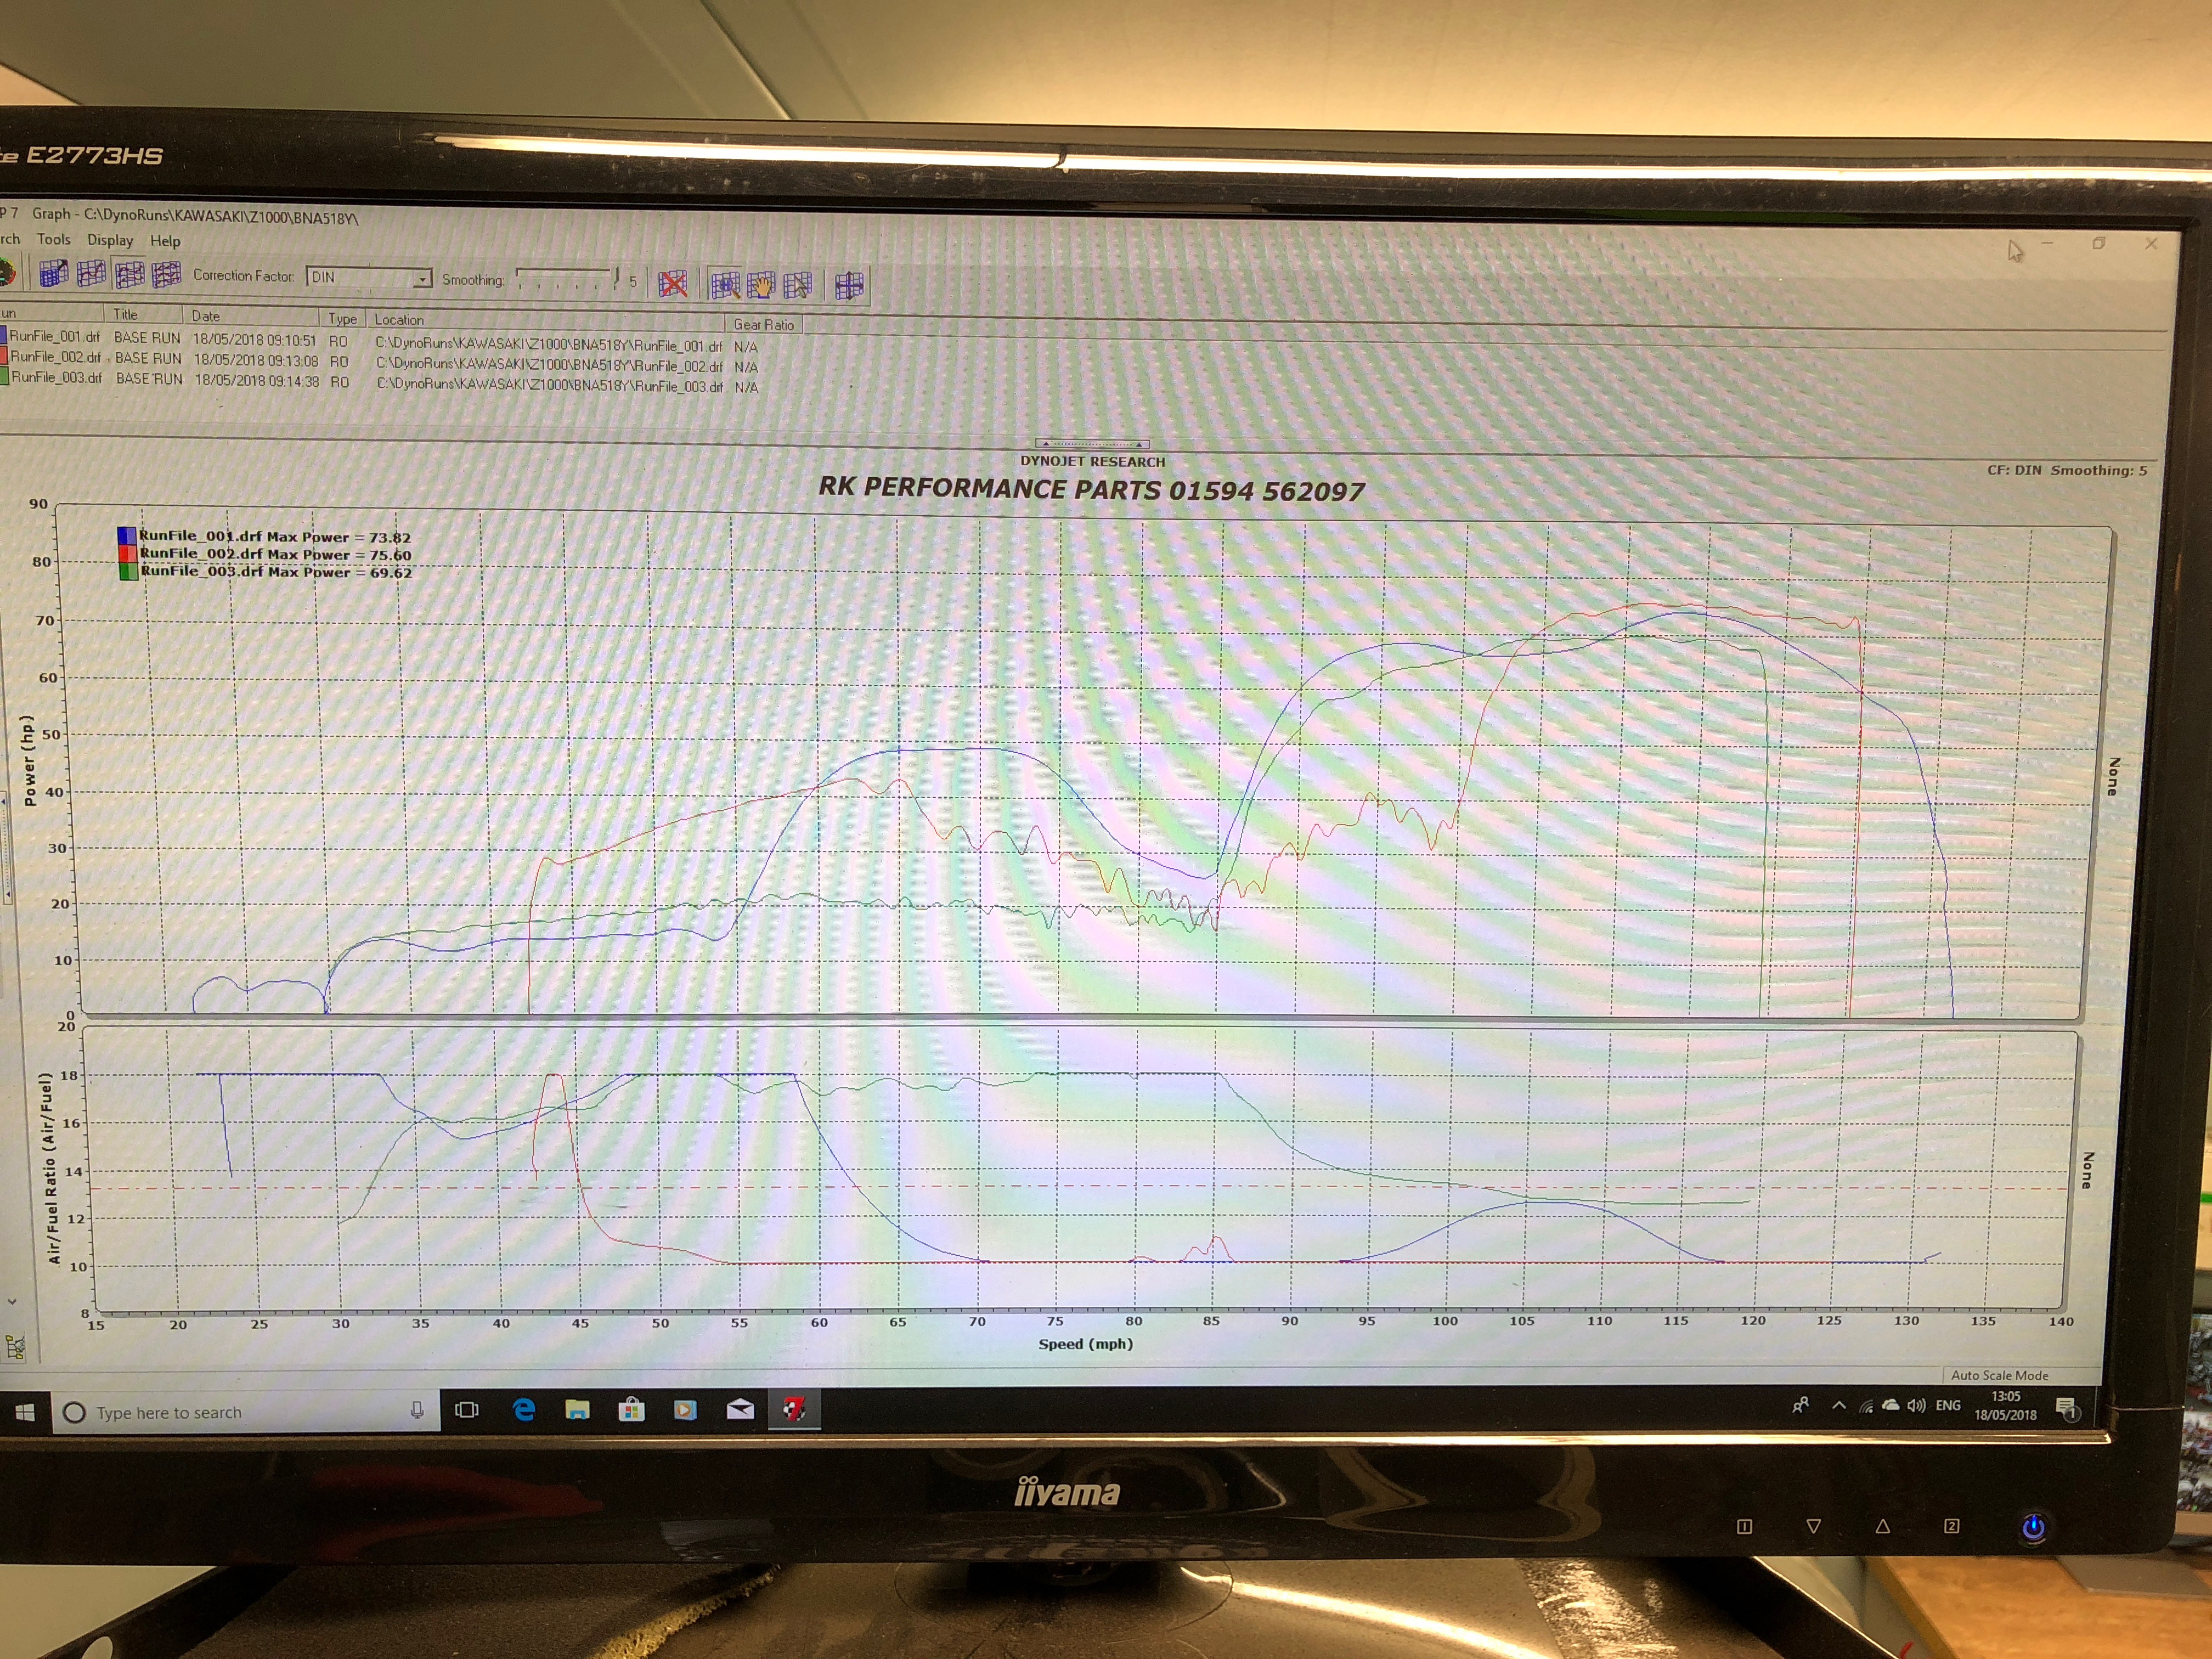2212x1659 pixels.
Task: Open the Correction Factor DIN dropdown
Action: [423, 279]
